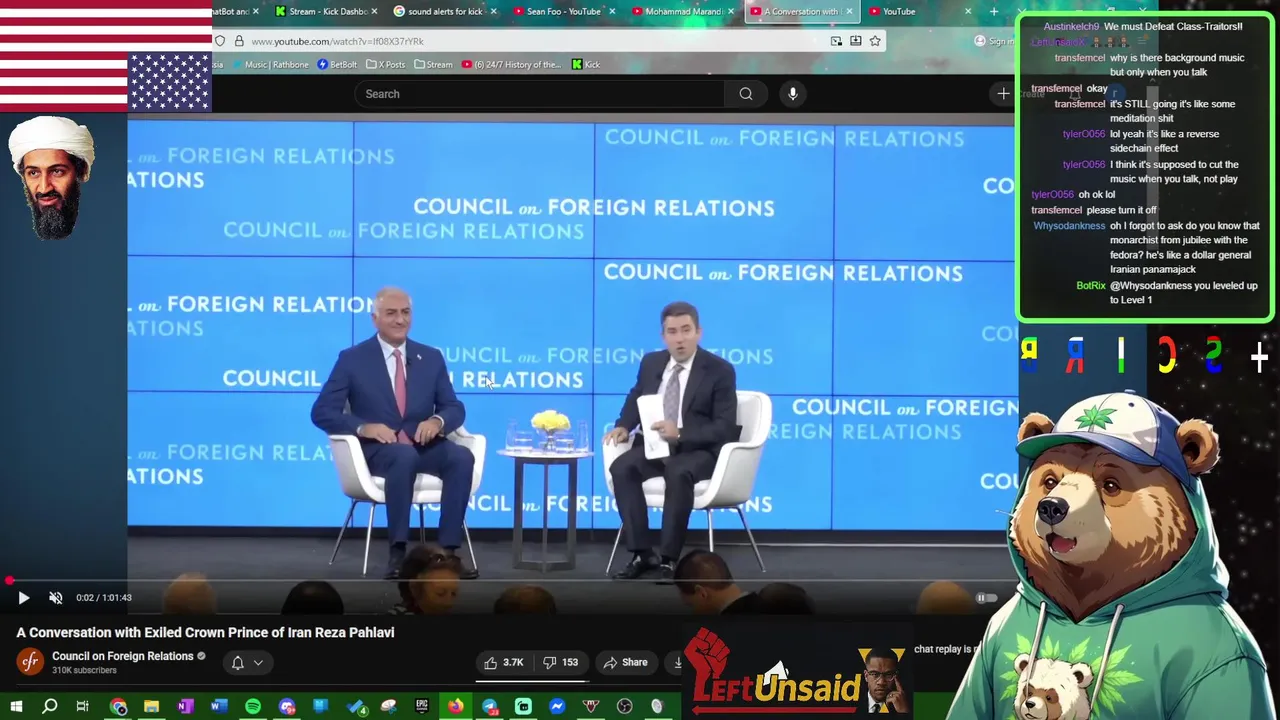
Task: Bookmark this page with the star icon
Action: 875,41
